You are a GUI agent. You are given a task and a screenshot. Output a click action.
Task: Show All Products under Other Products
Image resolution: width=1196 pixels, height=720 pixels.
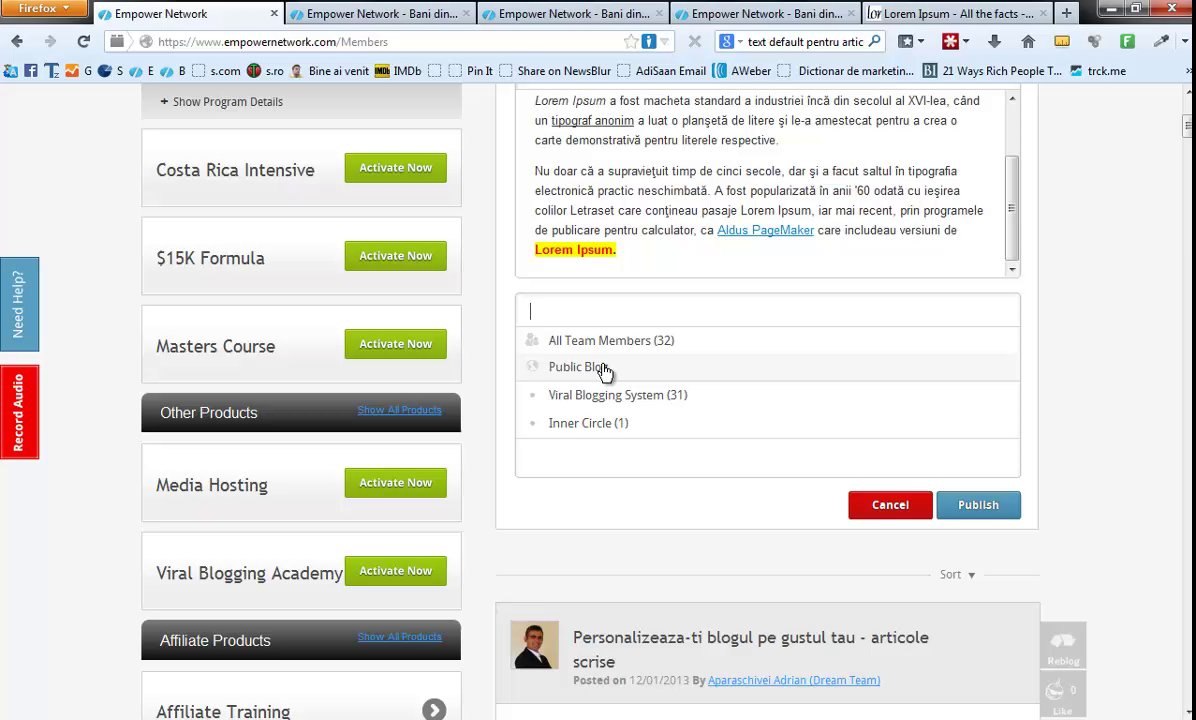pyautogui.click(x=399, y=410)
